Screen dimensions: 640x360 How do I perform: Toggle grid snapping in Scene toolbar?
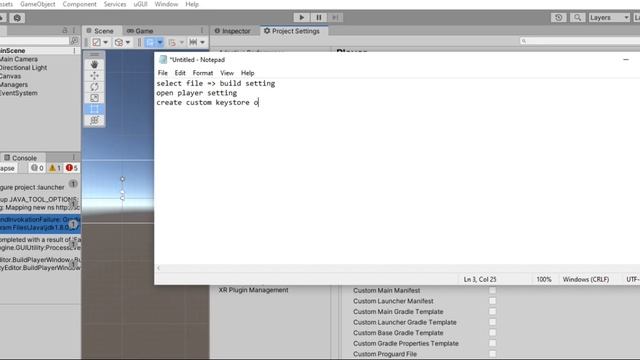pos(150,42)
